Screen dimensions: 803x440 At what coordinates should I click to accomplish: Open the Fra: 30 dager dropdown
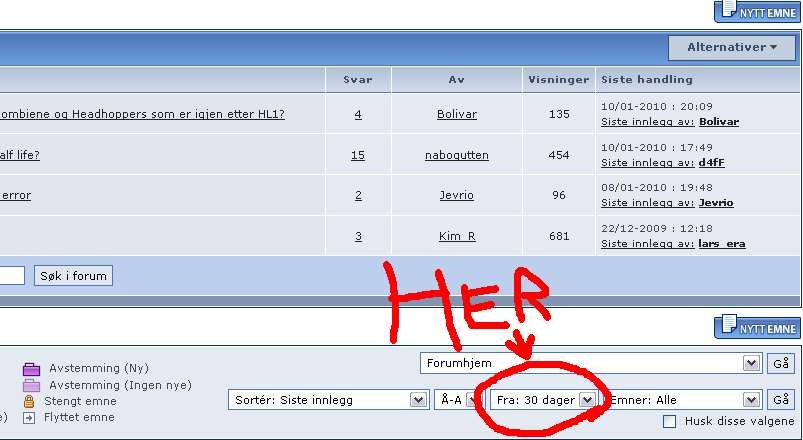point(544,400)
